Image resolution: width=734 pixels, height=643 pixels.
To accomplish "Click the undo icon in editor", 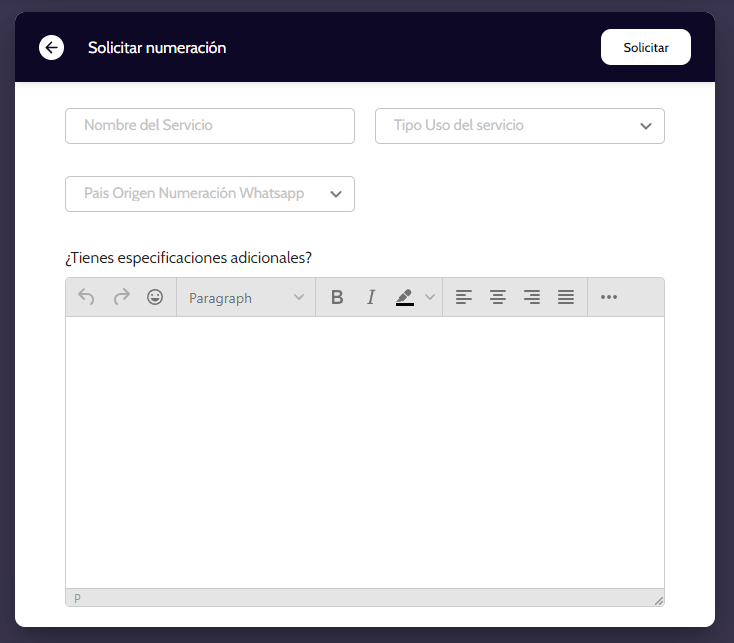I will tap(87, 297).
